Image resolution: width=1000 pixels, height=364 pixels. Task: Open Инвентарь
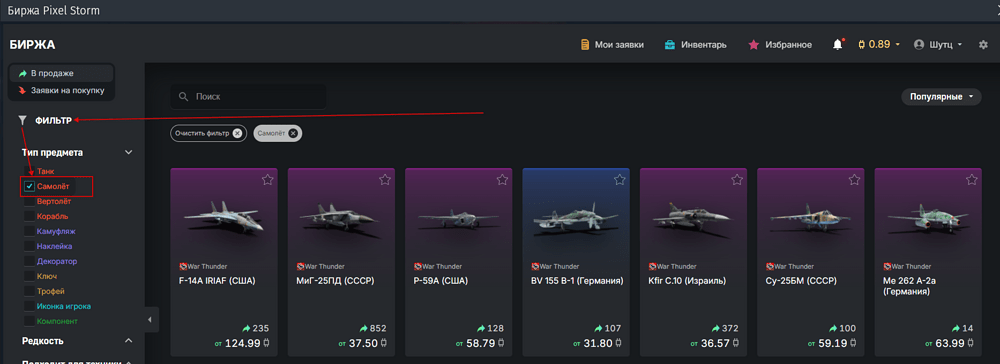695,45
